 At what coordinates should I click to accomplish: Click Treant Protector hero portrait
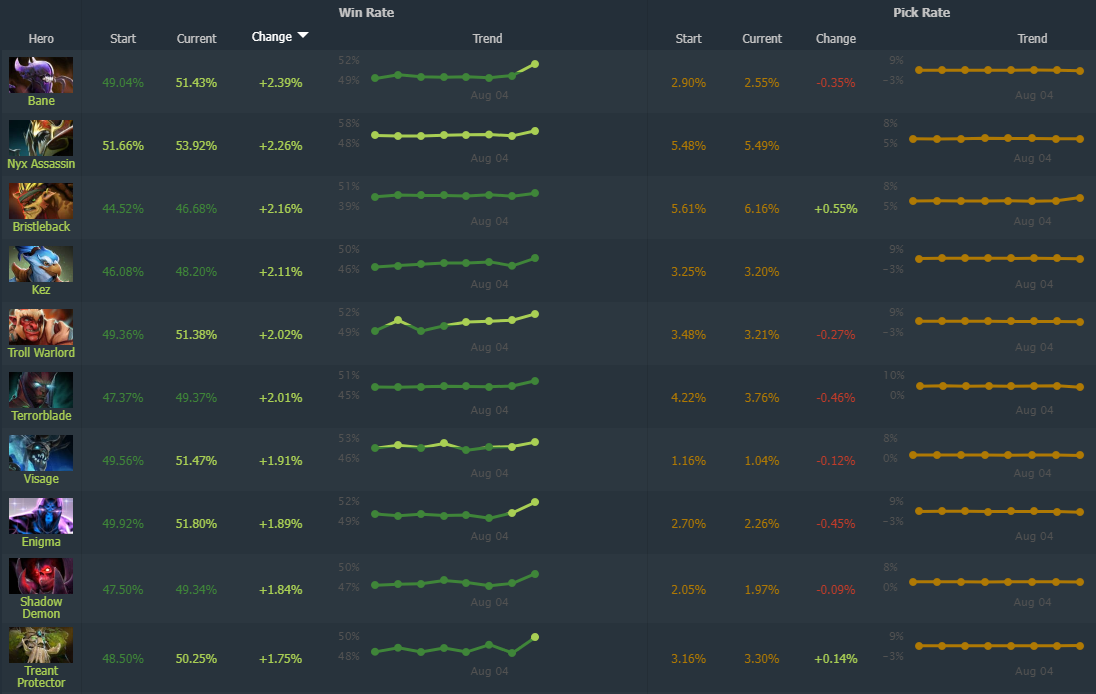(x=41, y=645)
